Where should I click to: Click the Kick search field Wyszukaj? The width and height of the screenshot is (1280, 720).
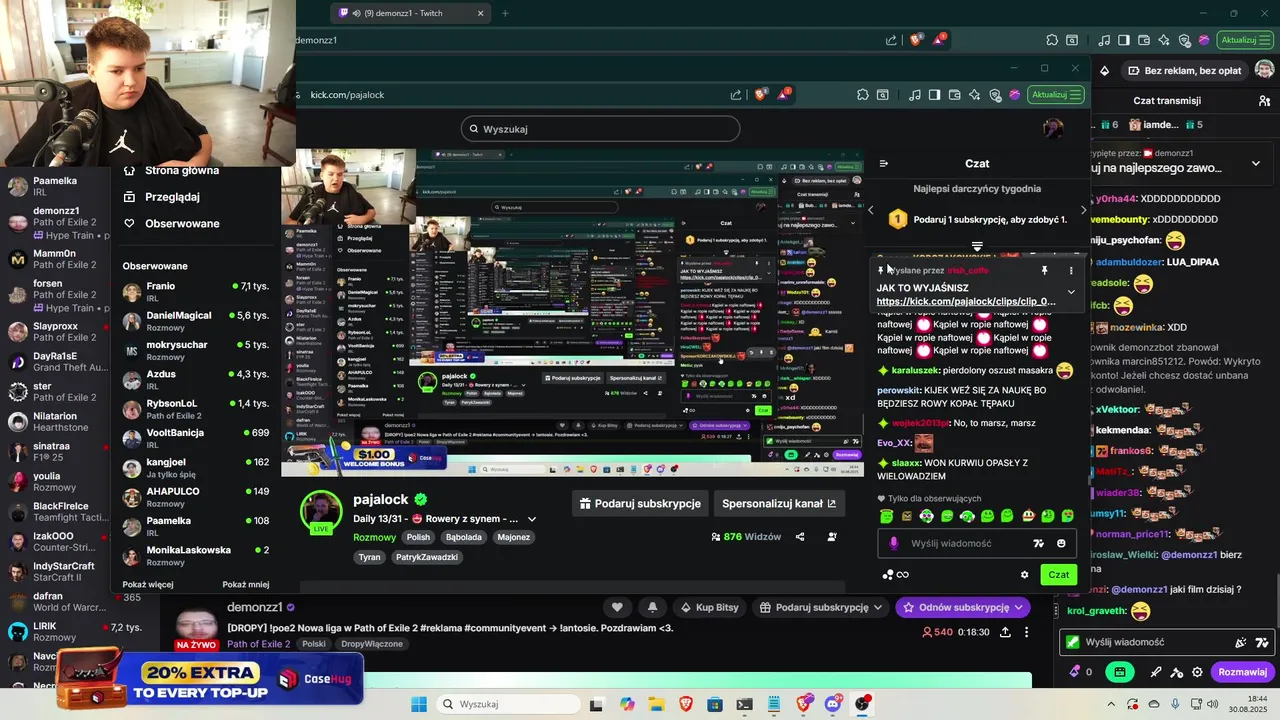click(601, 128)
